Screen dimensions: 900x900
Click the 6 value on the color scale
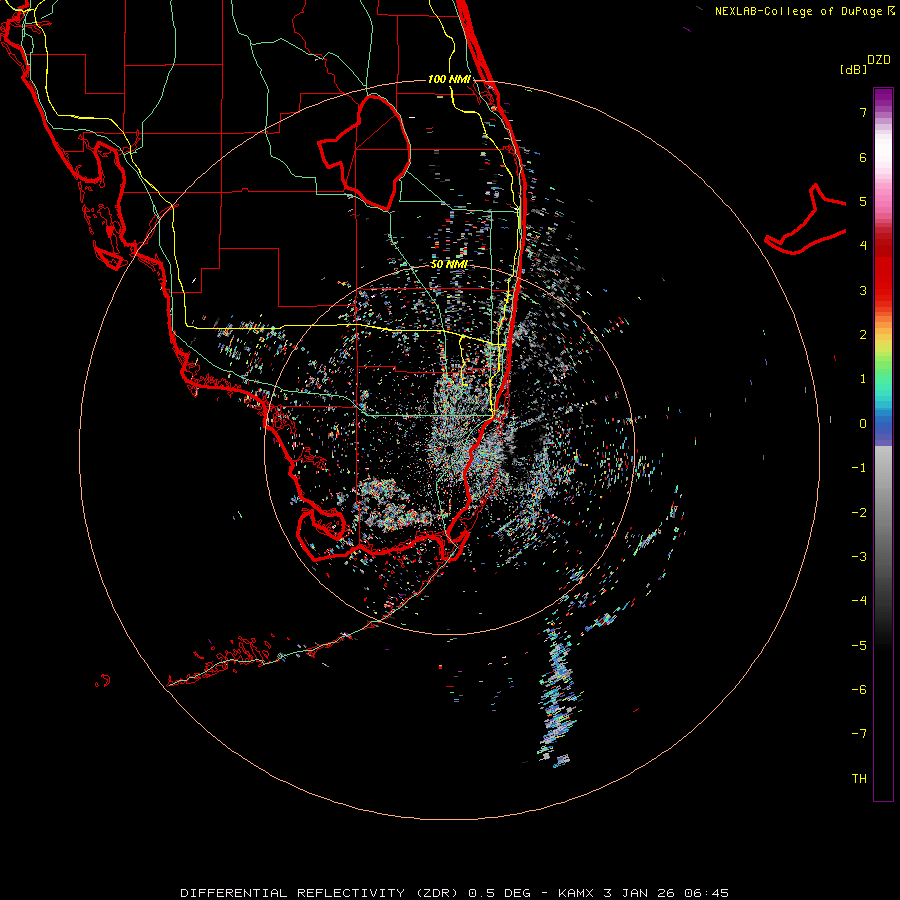pyautogui.click(x=863, y=157)
